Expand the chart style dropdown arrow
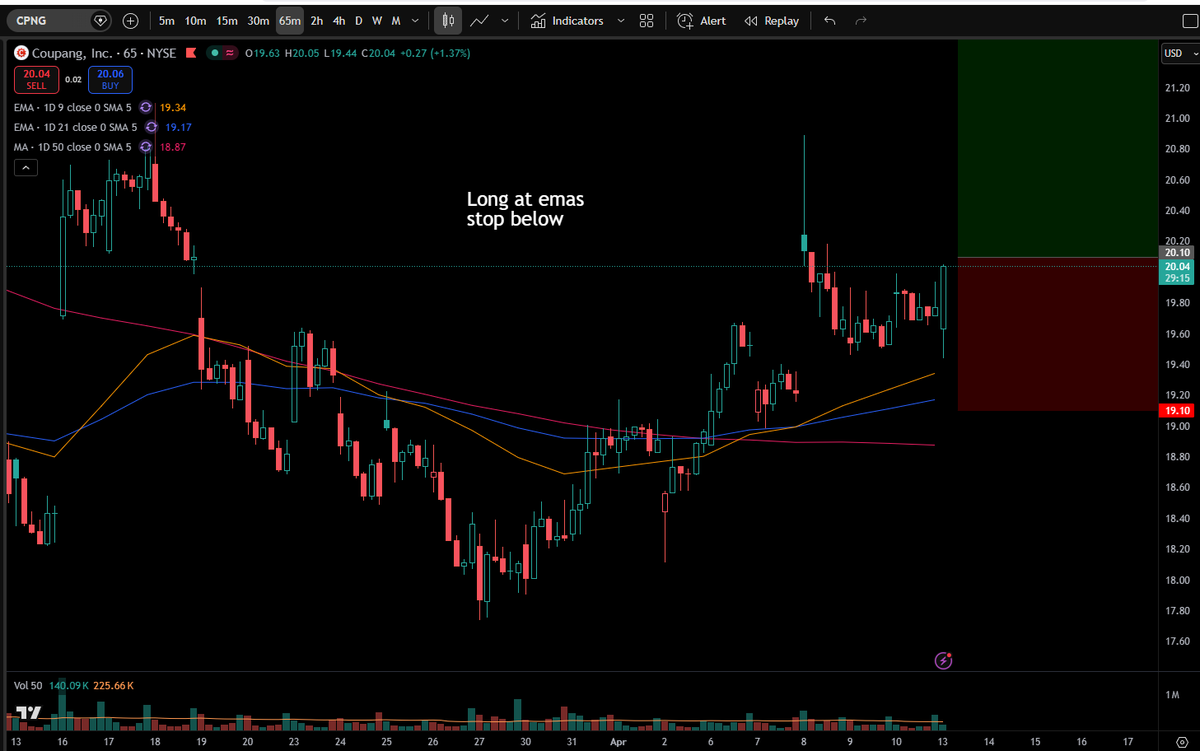This screenshot has height=751, width=1200. tap(504, 20)
